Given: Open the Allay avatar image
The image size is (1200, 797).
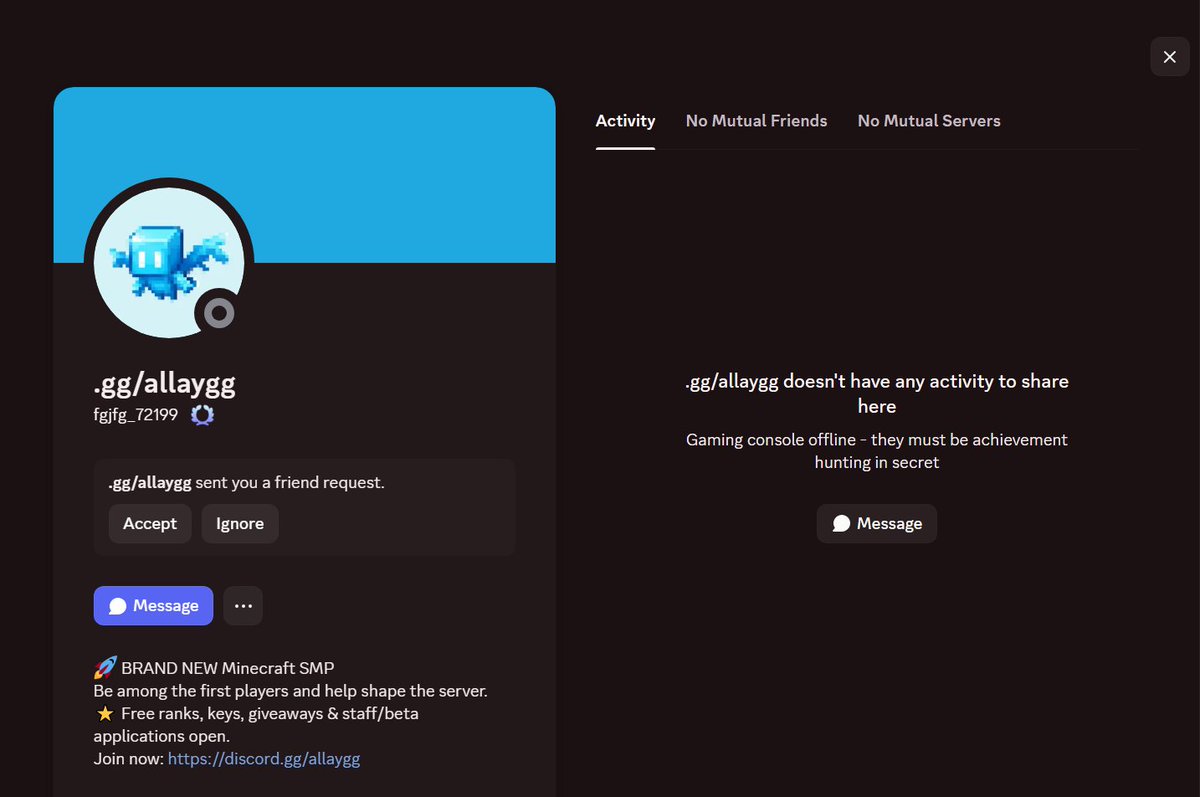Looking at the screenshot, I should 169,262.
